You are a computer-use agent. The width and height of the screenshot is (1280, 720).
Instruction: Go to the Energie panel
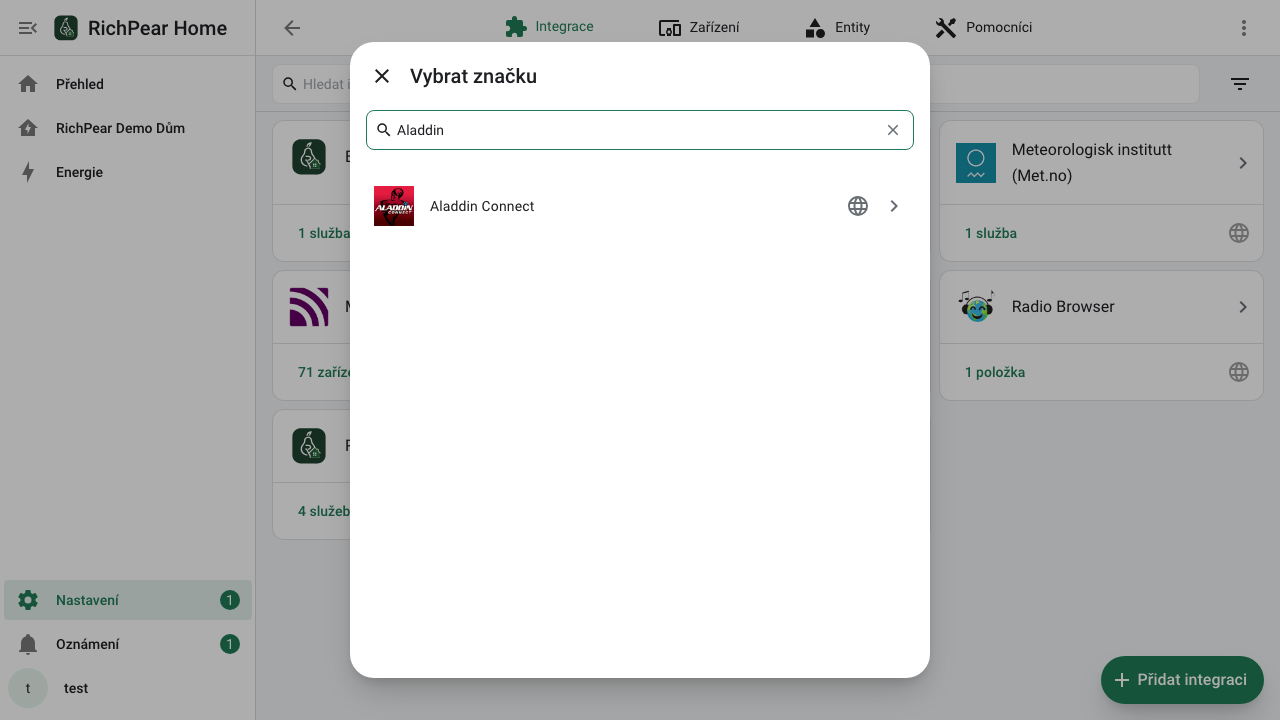(128, 172)
